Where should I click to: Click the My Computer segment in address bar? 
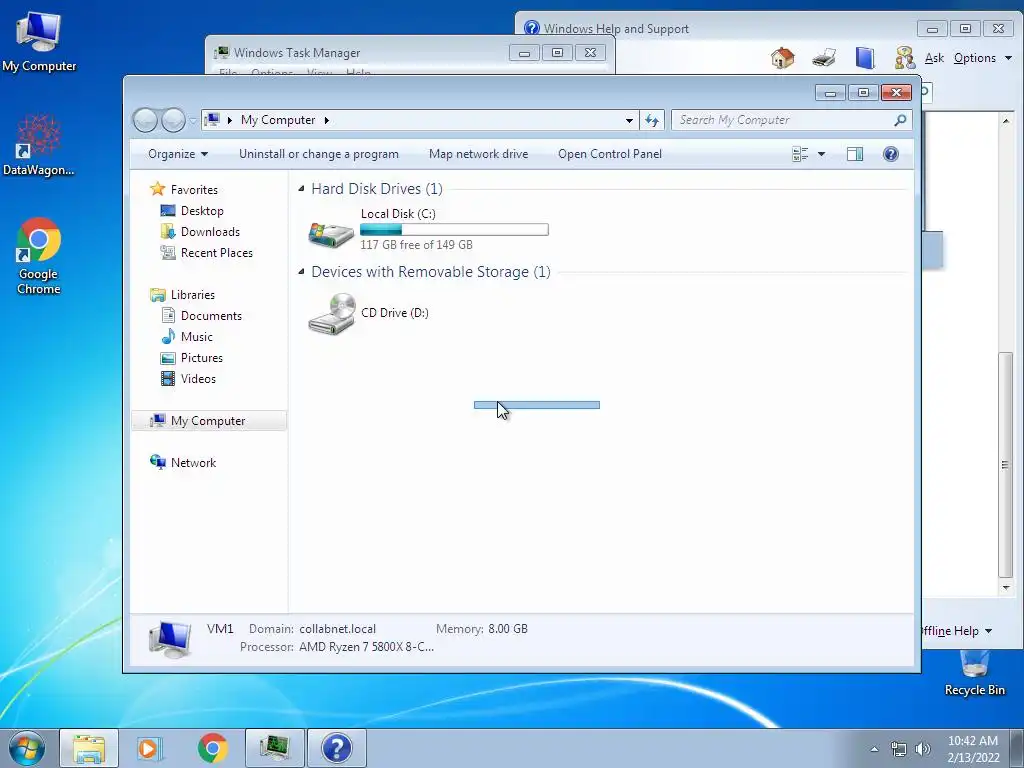coord(278,120)
